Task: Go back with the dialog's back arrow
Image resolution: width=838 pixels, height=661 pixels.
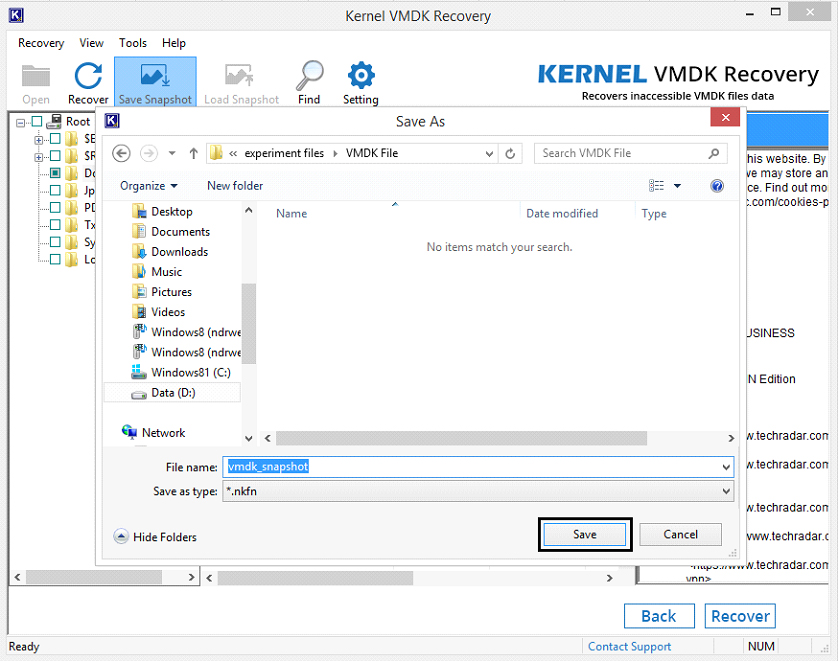Action: (x=121, y=153)
